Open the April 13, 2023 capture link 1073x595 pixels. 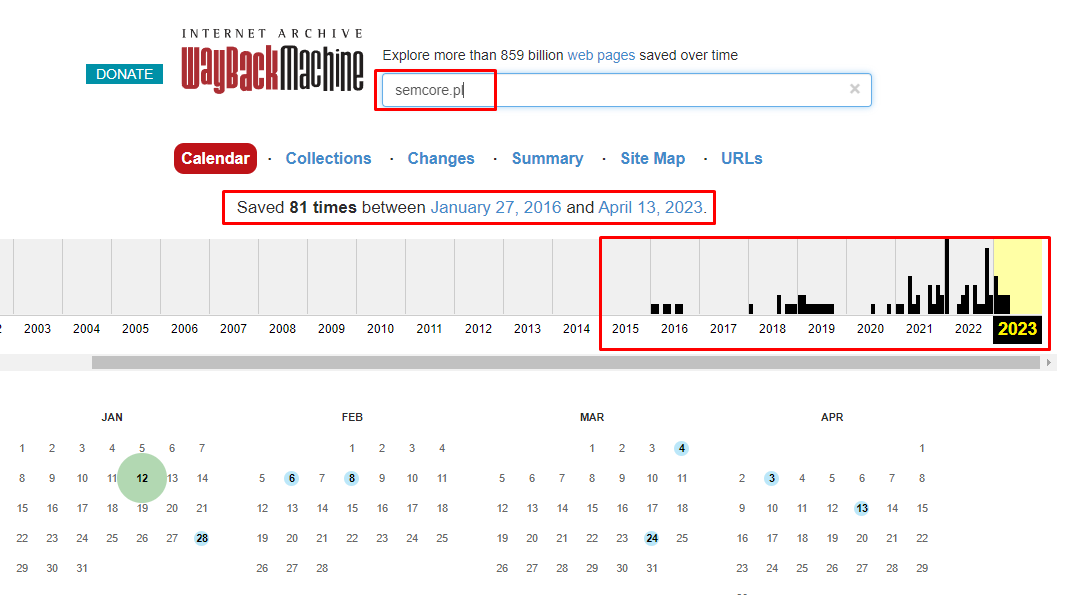pyautogui.click(x=650, y=207)
